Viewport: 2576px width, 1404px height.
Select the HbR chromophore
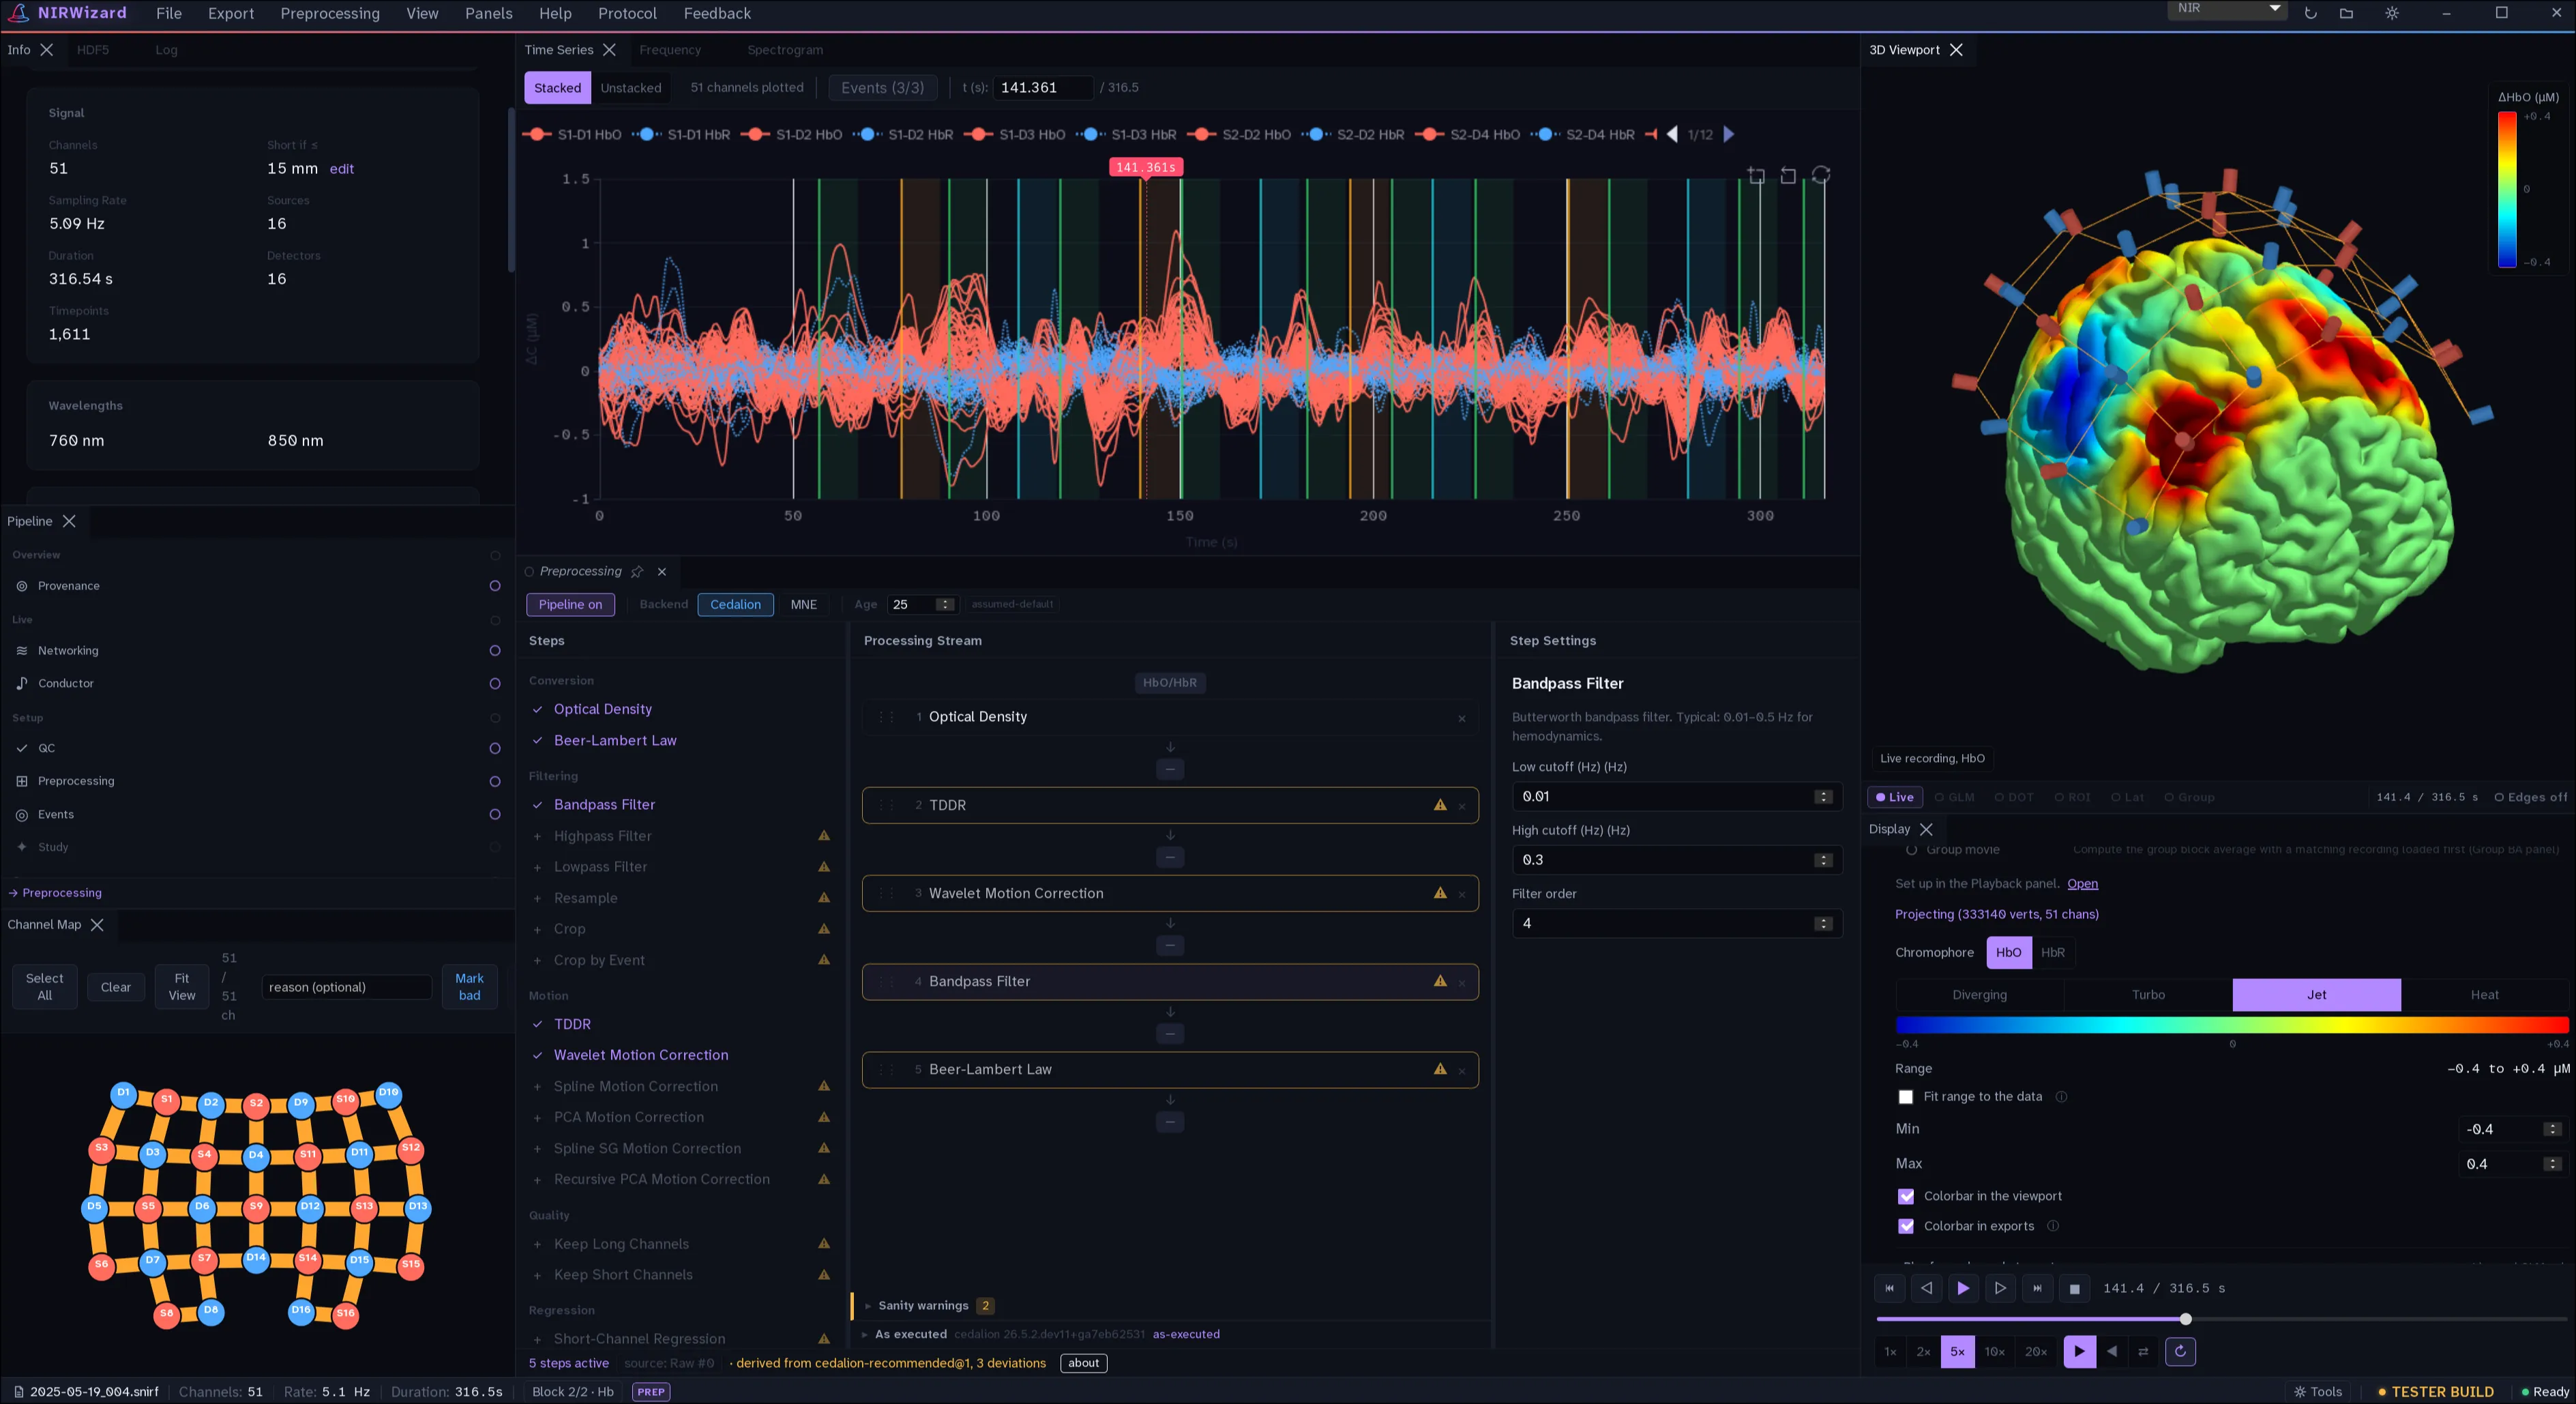tap(2053, 953)
